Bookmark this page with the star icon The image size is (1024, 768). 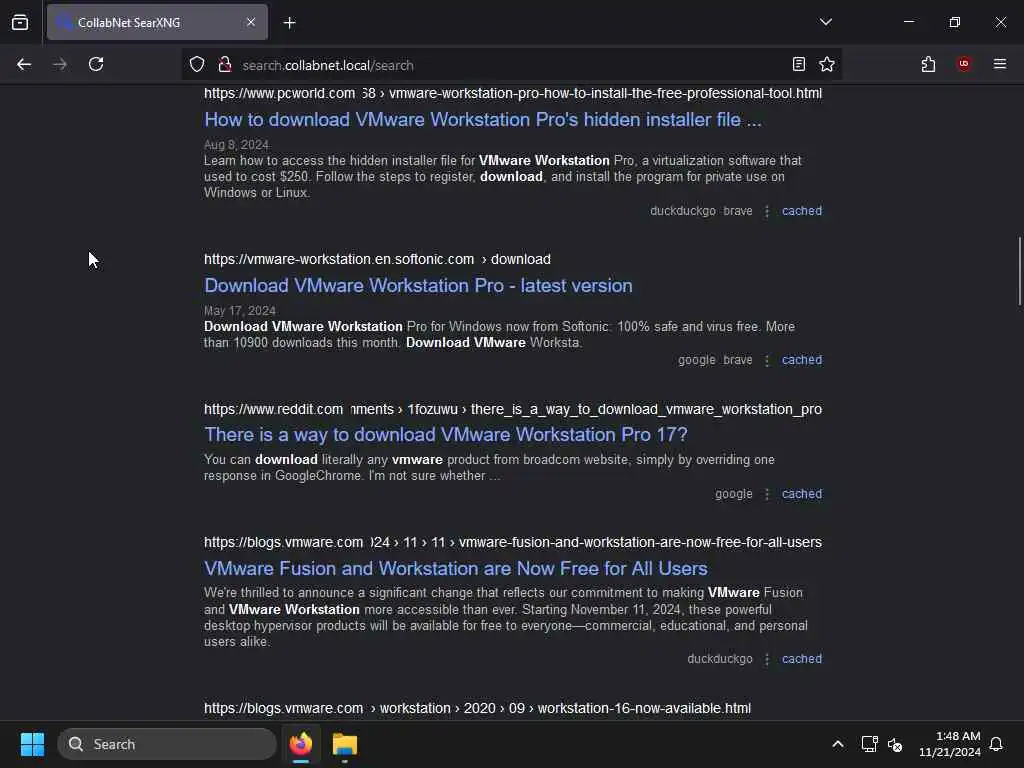point(827,64)
